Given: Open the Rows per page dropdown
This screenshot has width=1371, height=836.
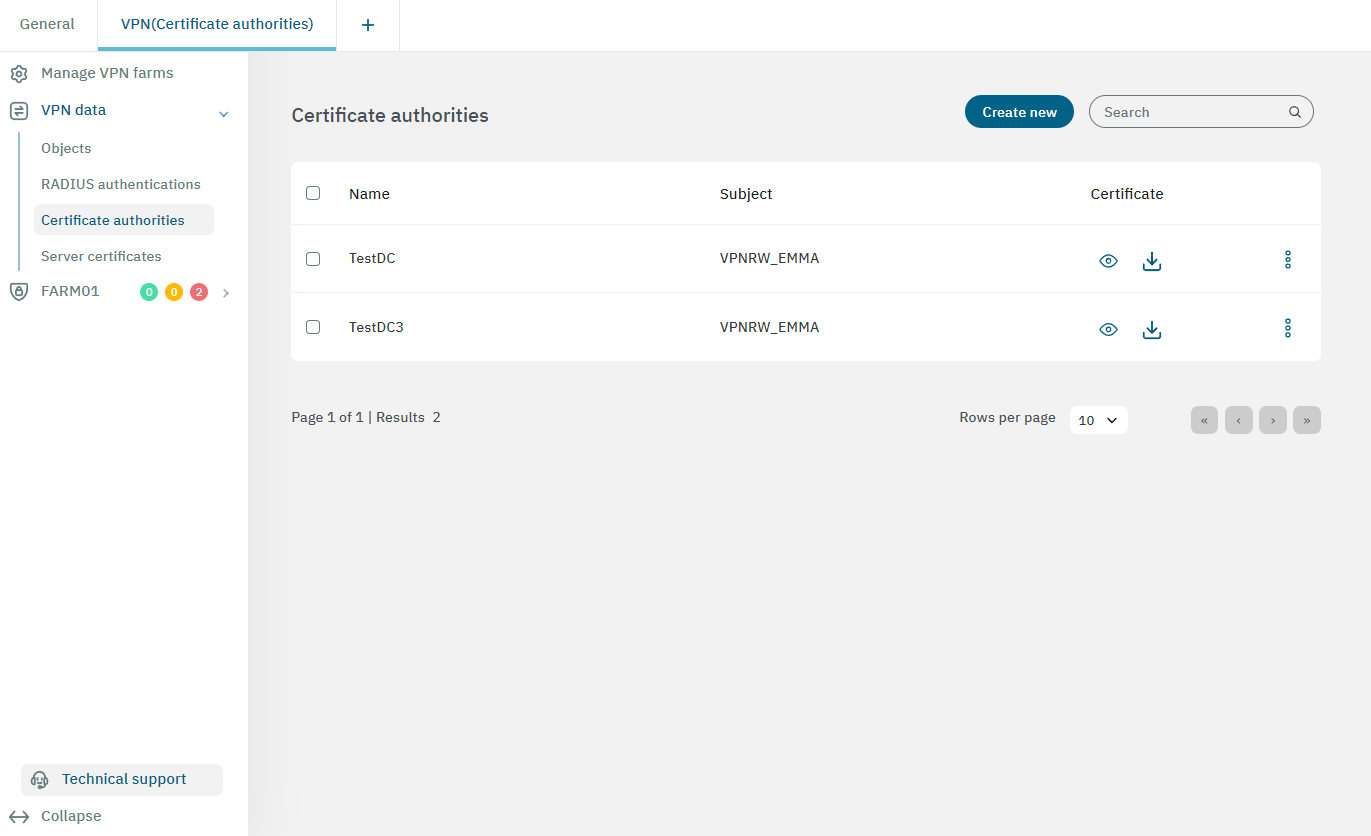Looking at the screenshot, I should pyautogui.click(x=1098, y=420).
